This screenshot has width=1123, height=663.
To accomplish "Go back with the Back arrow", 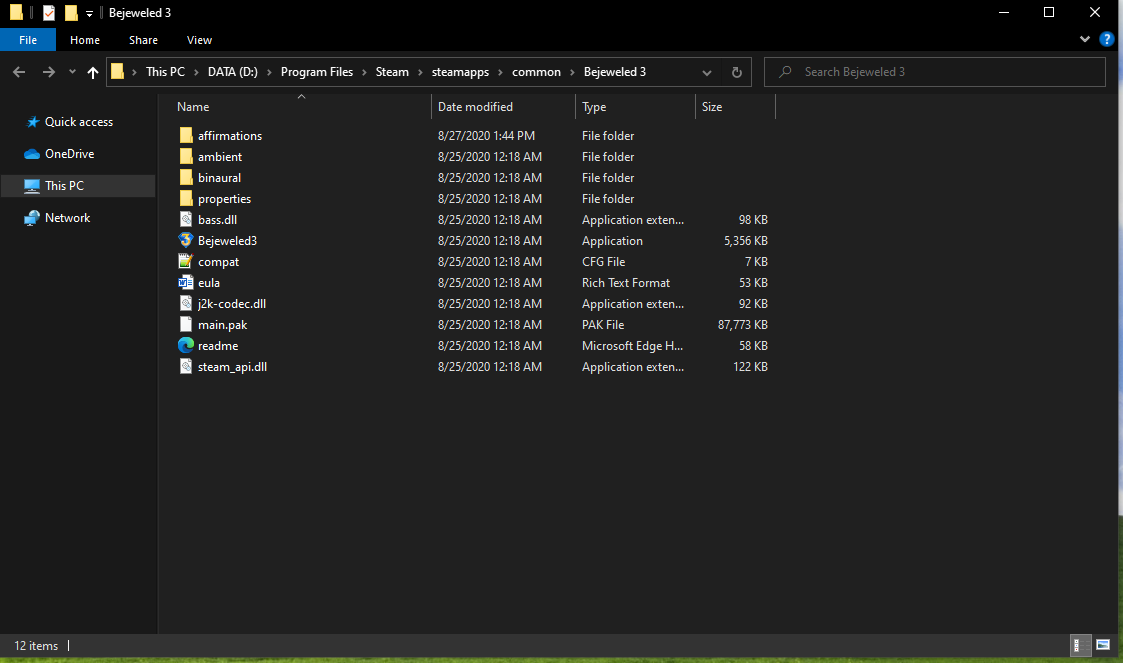I will [19, 72].
